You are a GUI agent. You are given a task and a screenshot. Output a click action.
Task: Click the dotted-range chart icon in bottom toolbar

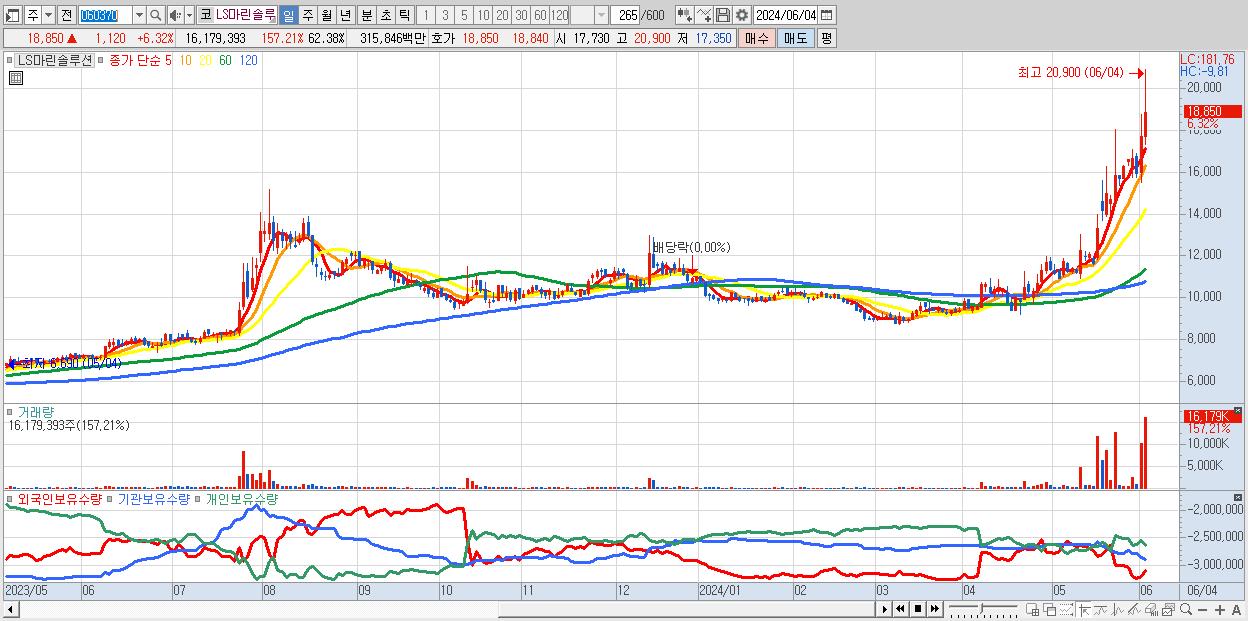(1066, 609)
